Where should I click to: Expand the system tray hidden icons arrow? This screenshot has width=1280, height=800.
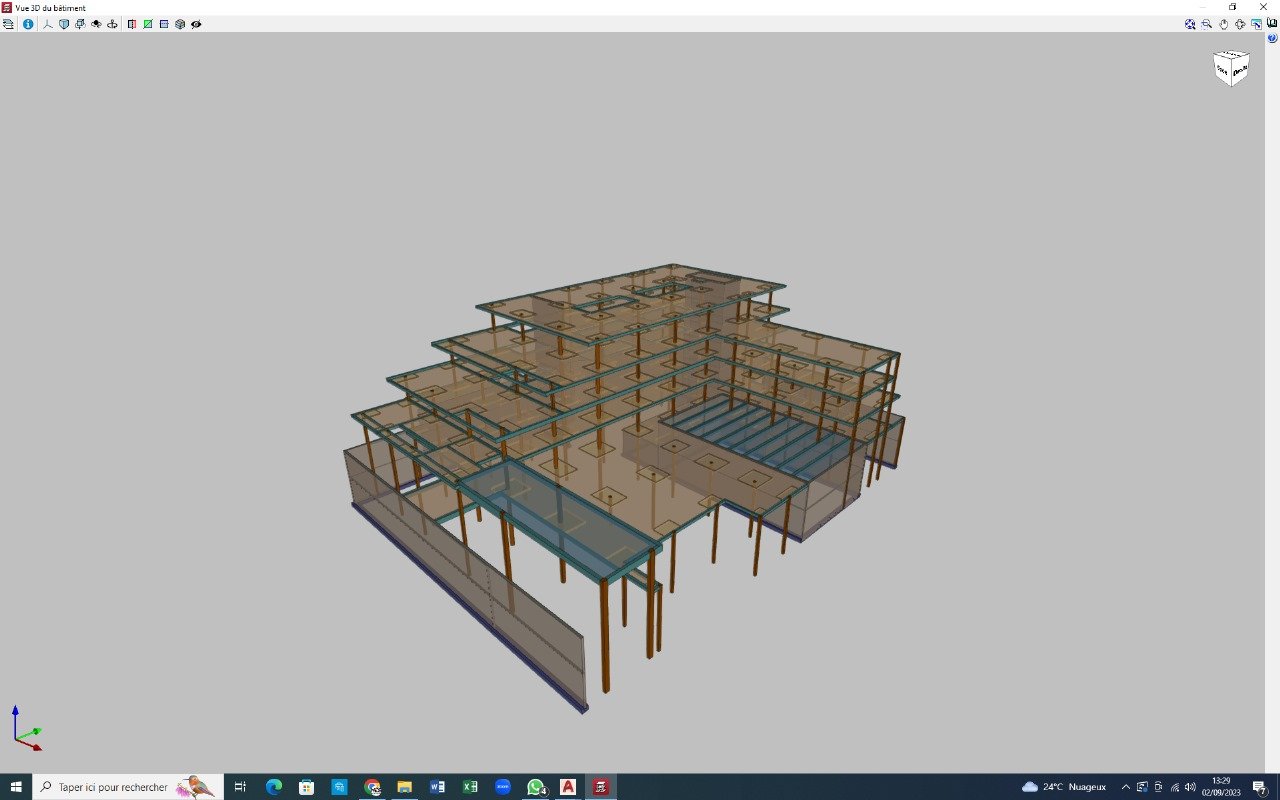click(1125, 787)
